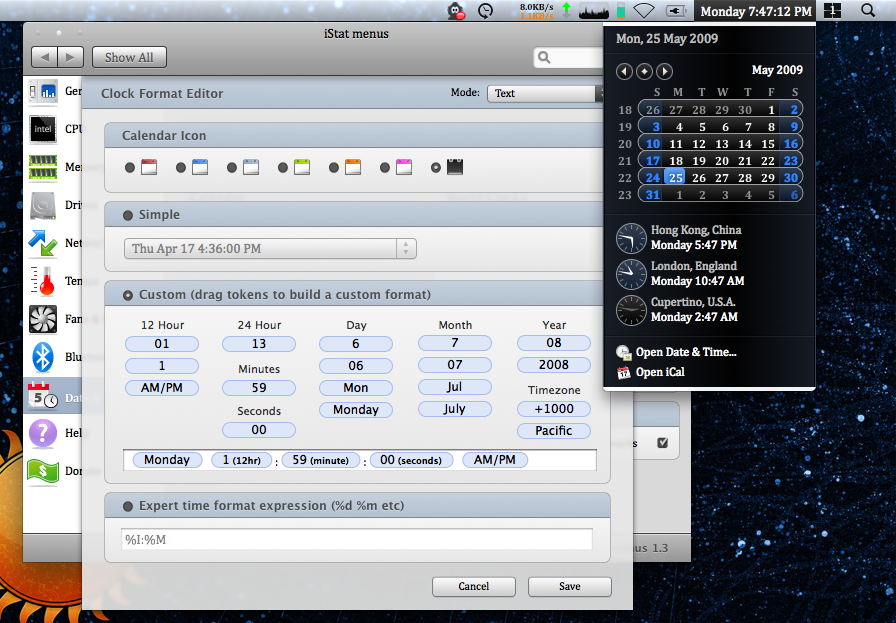Open the Temps pane thermometer icon
The height and width of the screenshot is (623, 896).
[x=43, y=281]
